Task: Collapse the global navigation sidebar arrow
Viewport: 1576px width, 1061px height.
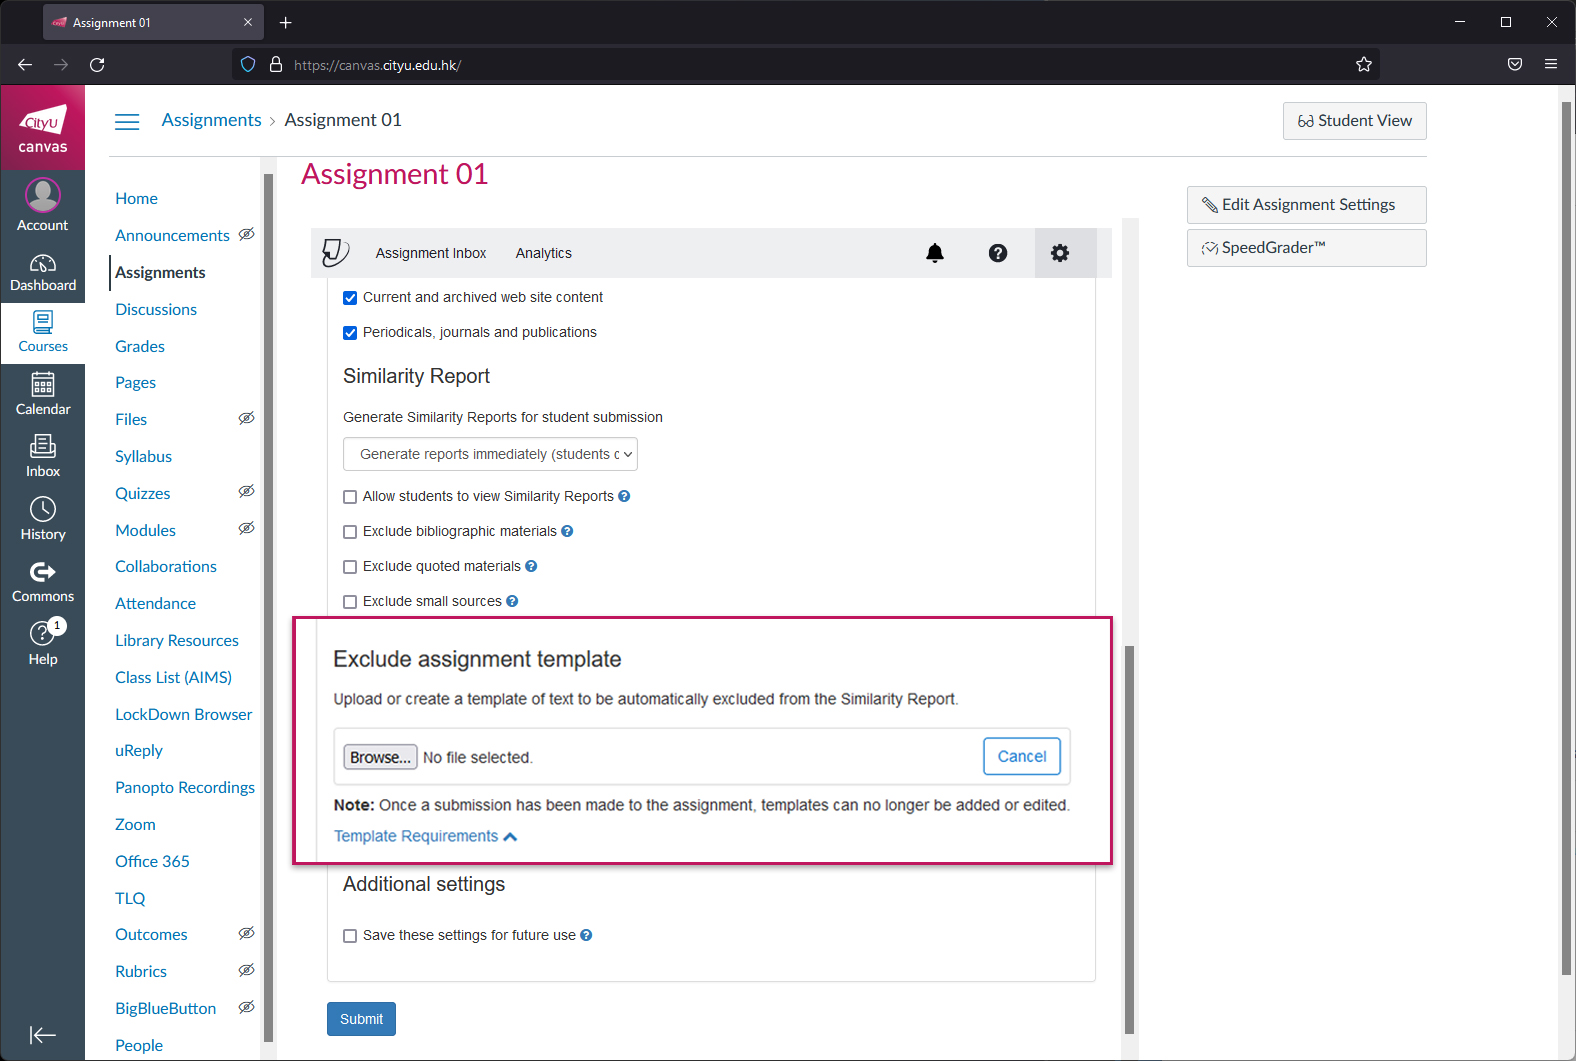Action: click(43, 1034)
